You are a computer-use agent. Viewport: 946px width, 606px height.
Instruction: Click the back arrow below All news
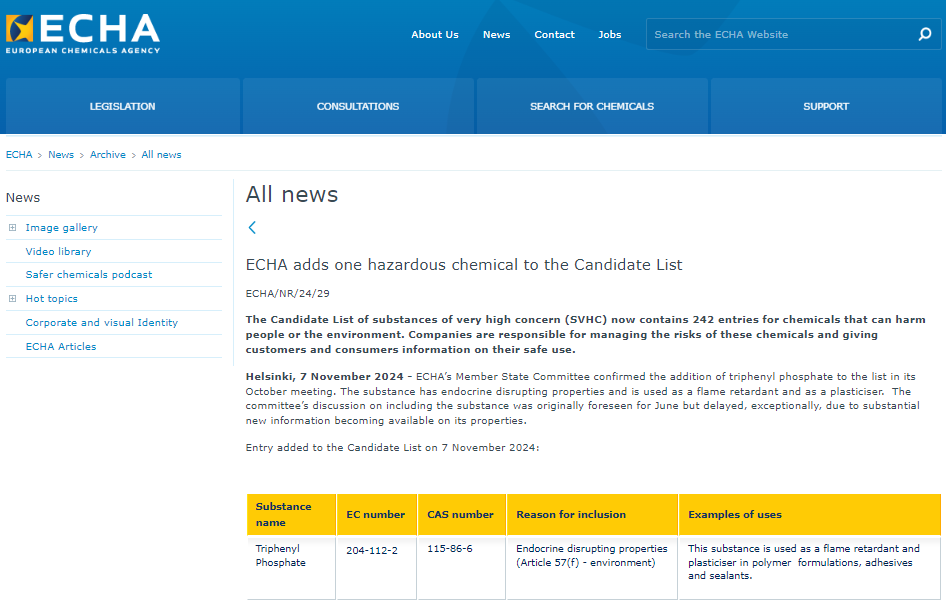(x=252, y=228)
